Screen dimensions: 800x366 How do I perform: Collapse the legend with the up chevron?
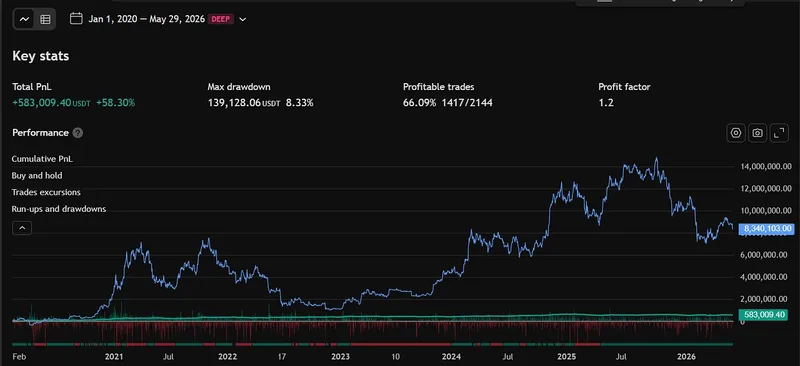click(22, 228)
